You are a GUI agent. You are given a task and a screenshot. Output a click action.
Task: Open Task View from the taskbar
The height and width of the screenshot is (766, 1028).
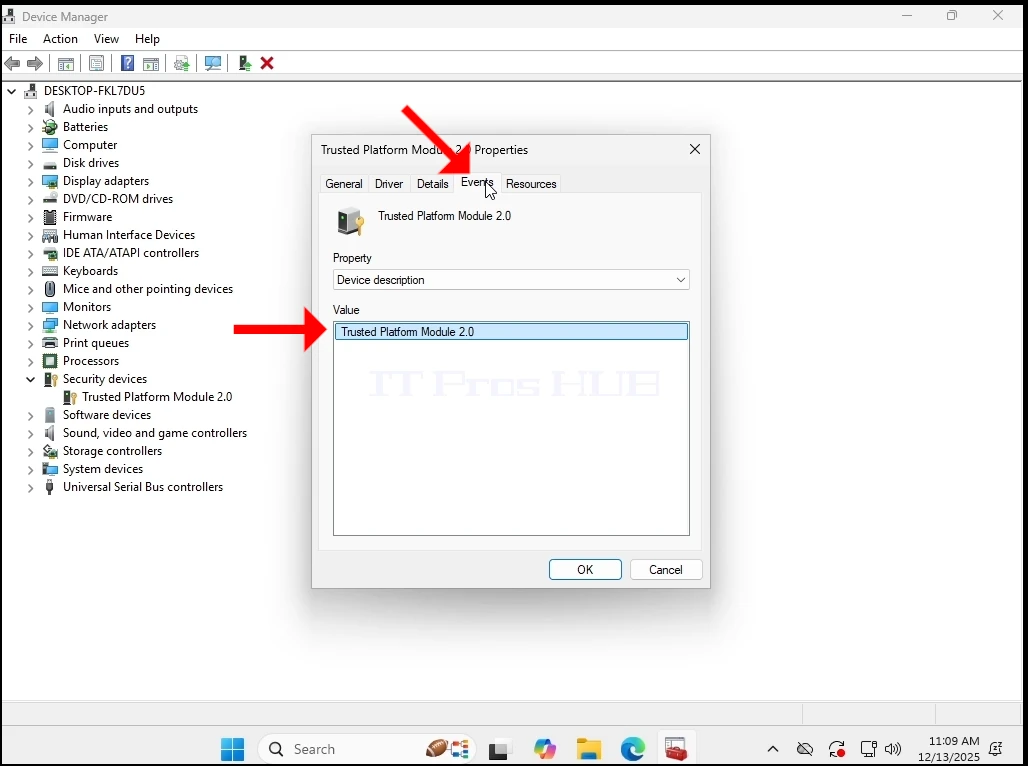(x=500, y=749)
